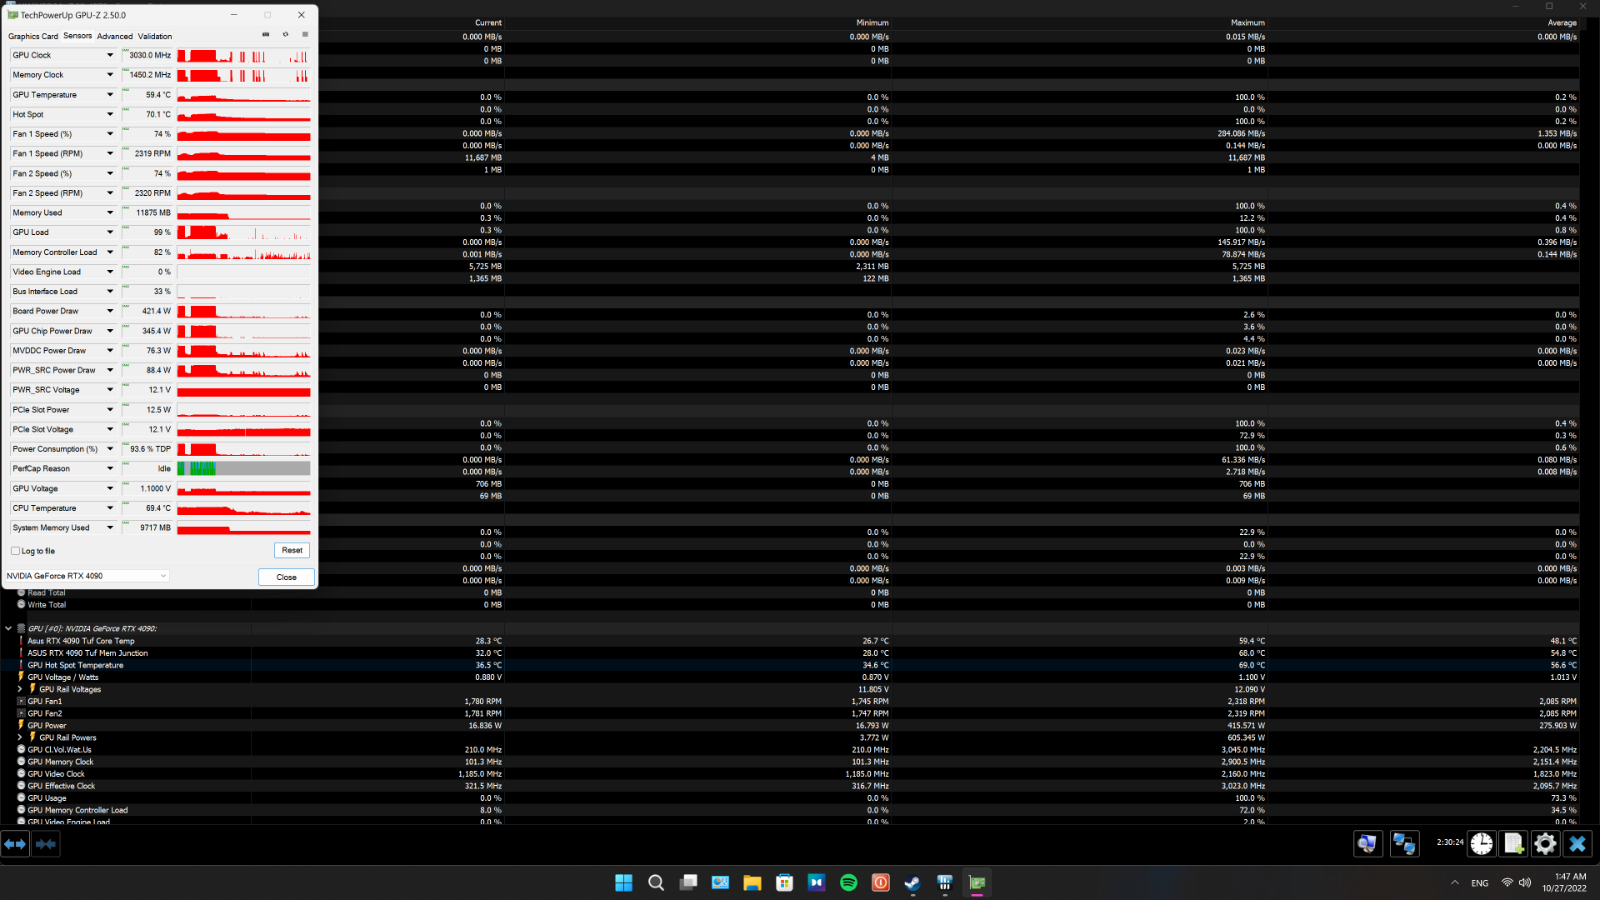
Task: Select the GPU Memory Clock row in HWiNFO
Action: tap(790, 762)
